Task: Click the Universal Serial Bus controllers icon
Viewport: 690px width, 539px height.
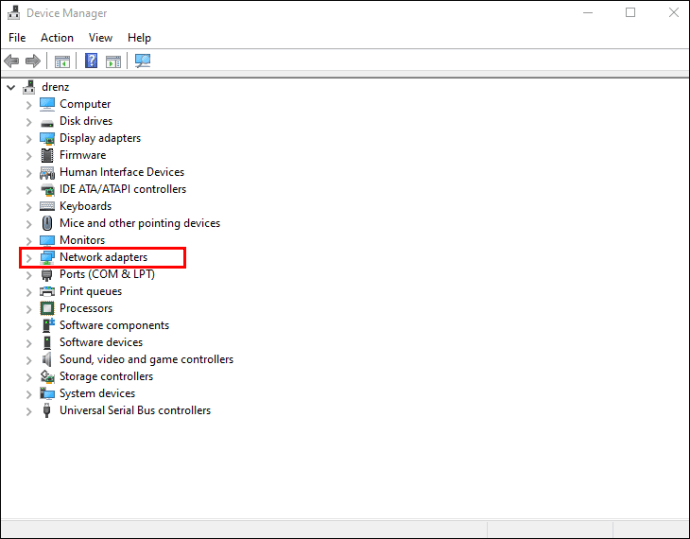Action: click(x=47, y=411)
